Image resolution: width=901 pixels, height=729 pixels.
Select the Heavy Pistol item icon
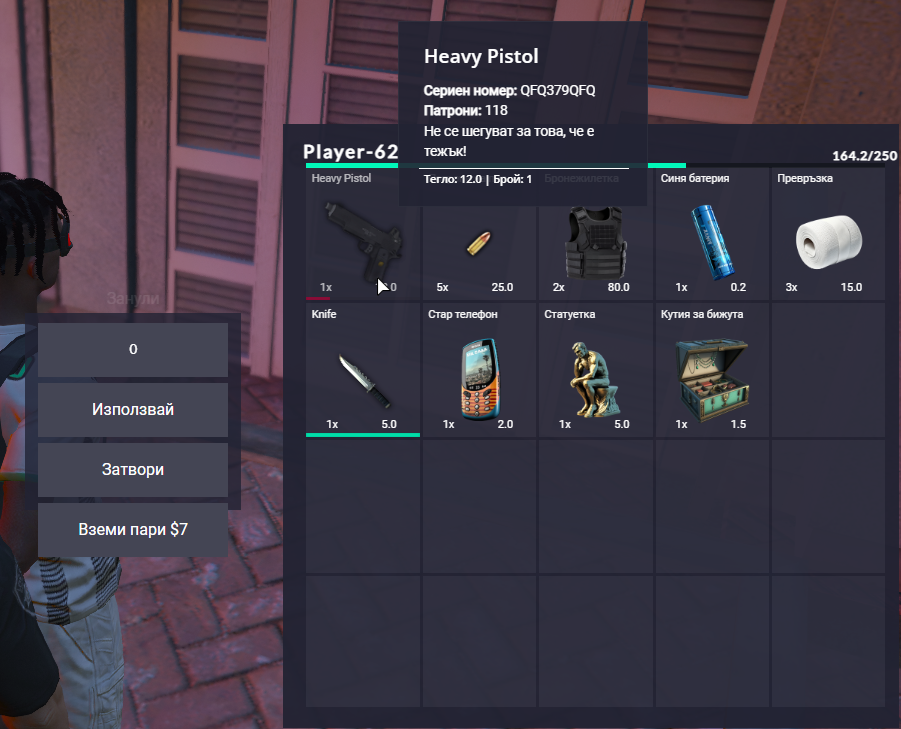(363, 240)
